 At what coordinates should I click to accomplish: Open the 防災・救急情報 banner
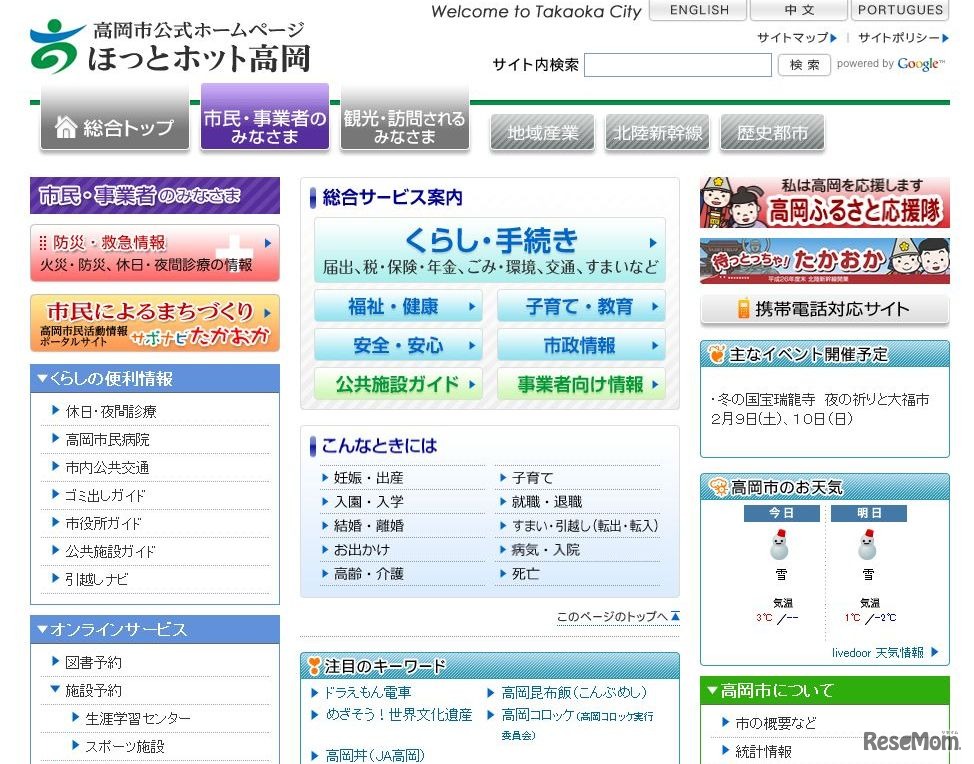[x=155, y=253]
